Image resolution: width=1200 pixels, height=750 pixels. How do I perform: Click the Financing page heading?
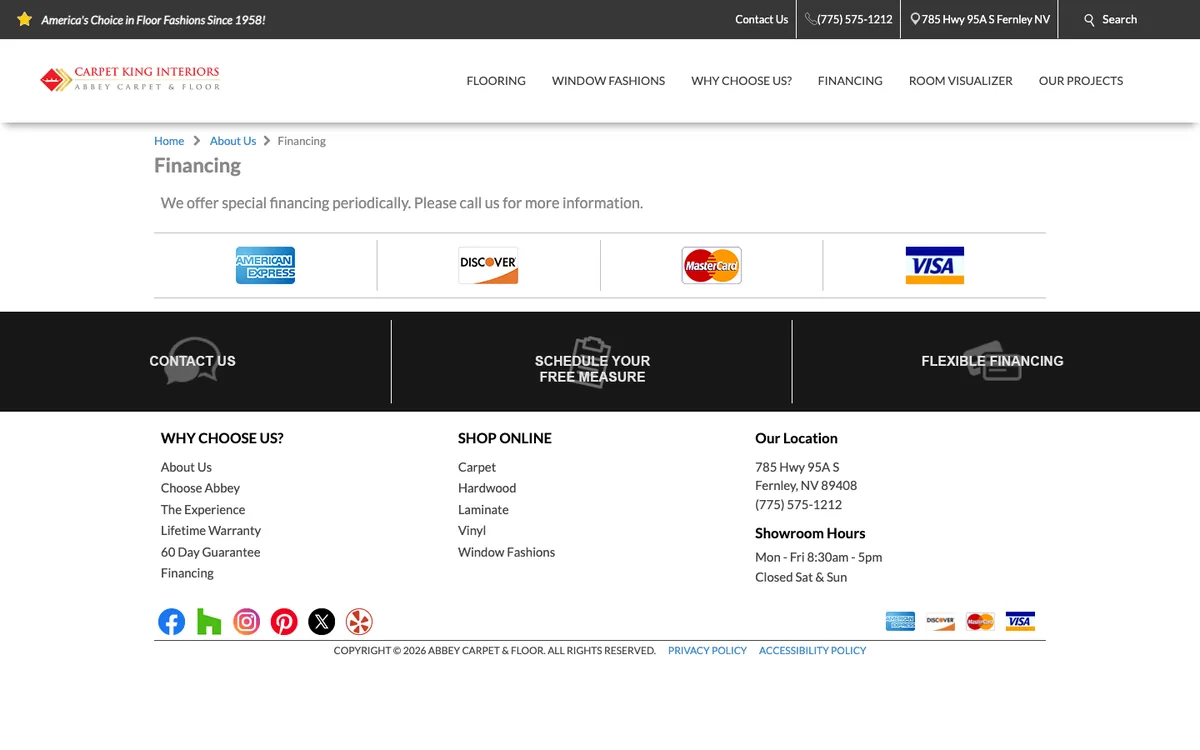[x=197, y=166]
